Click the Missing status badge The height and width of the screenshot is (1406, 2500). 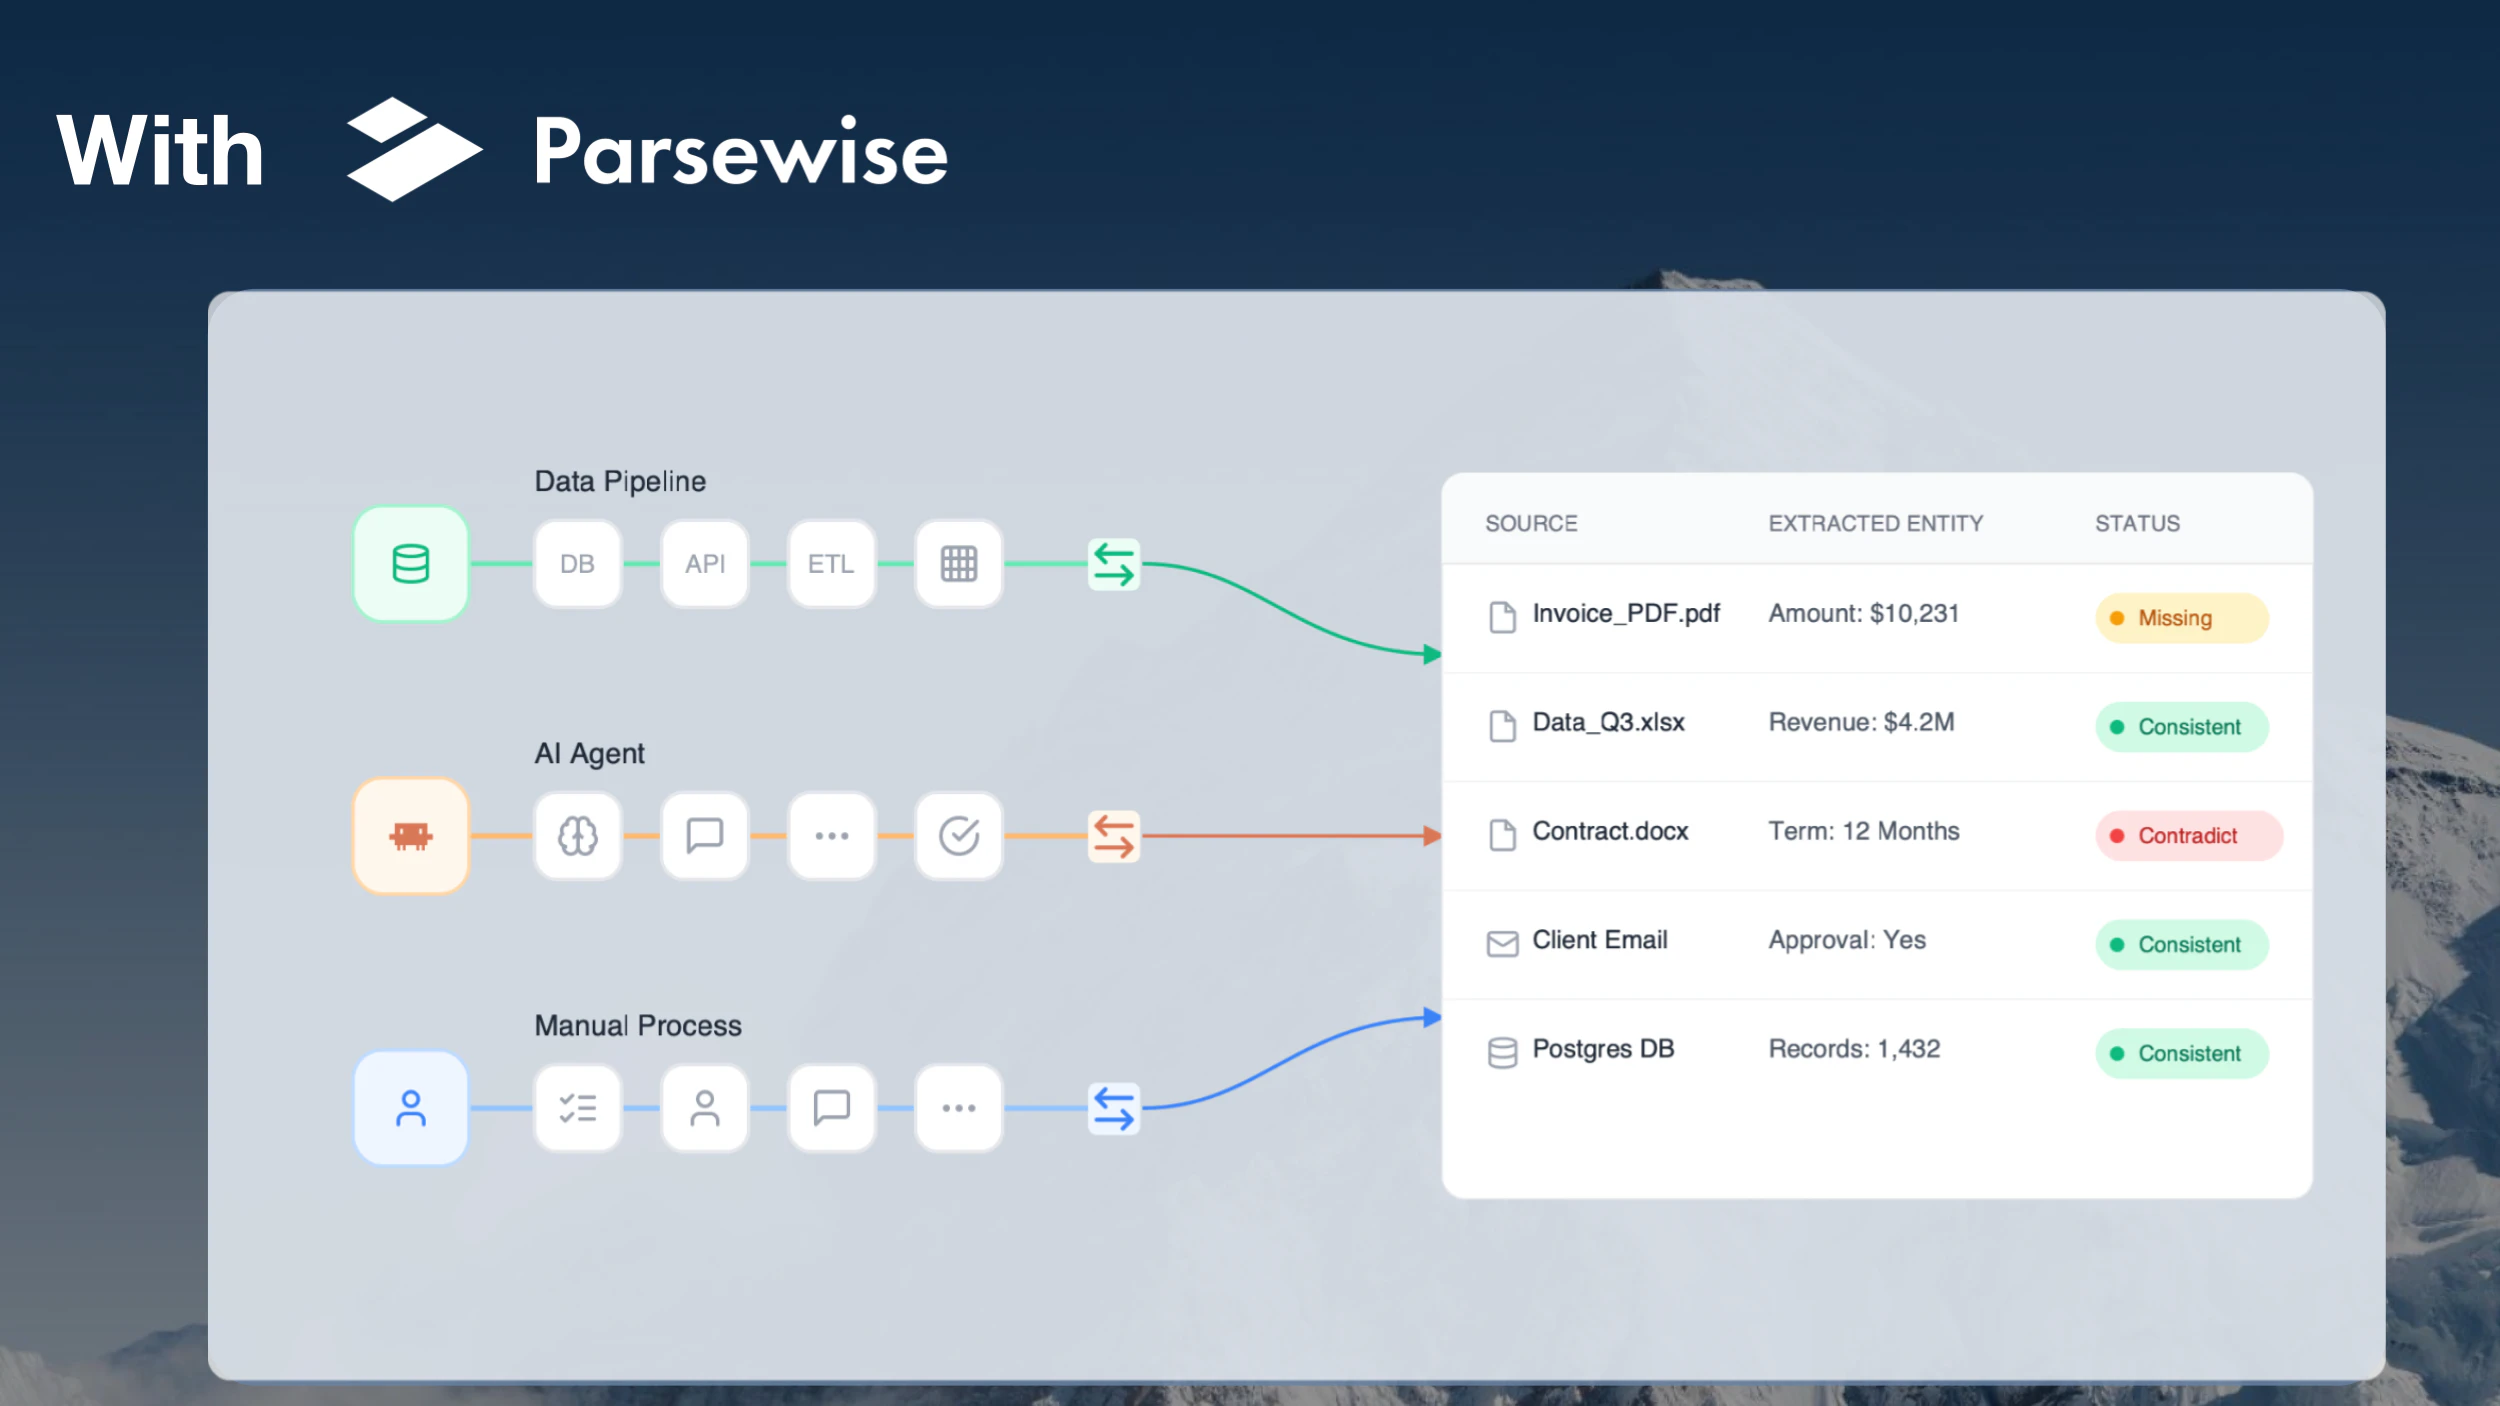point(2181,618)
